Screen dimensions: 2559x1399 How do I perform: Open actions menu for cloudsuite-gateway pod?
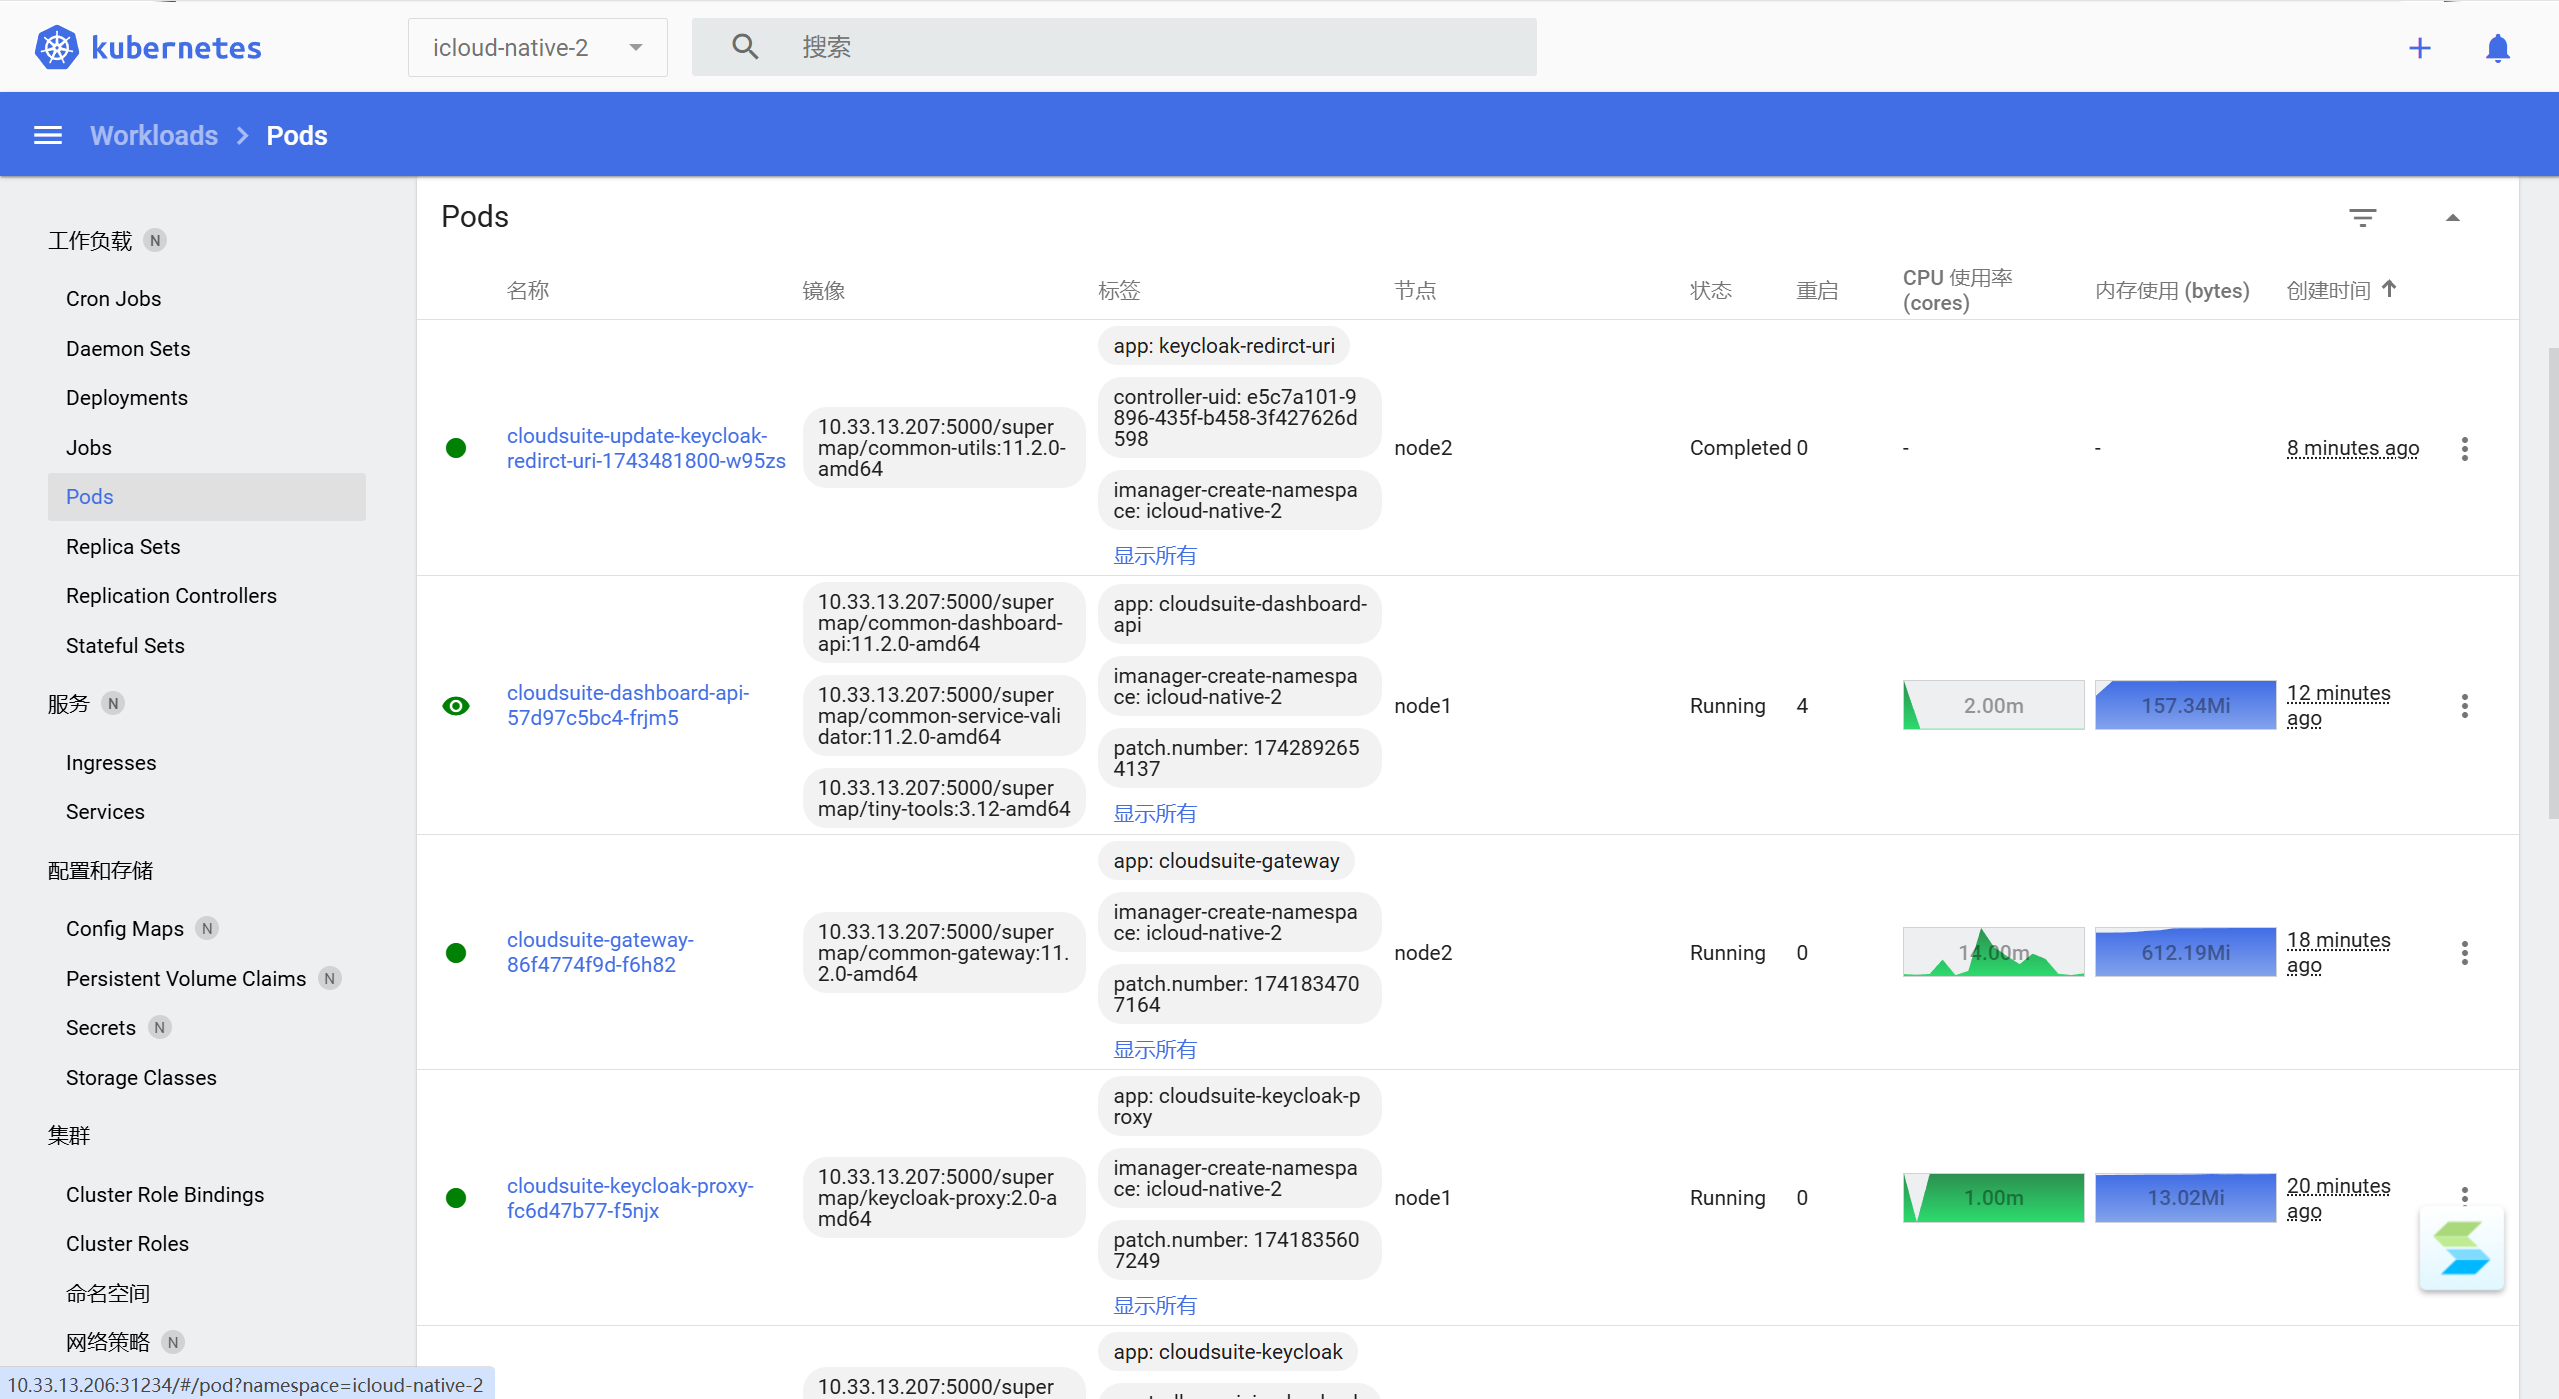2464,953
